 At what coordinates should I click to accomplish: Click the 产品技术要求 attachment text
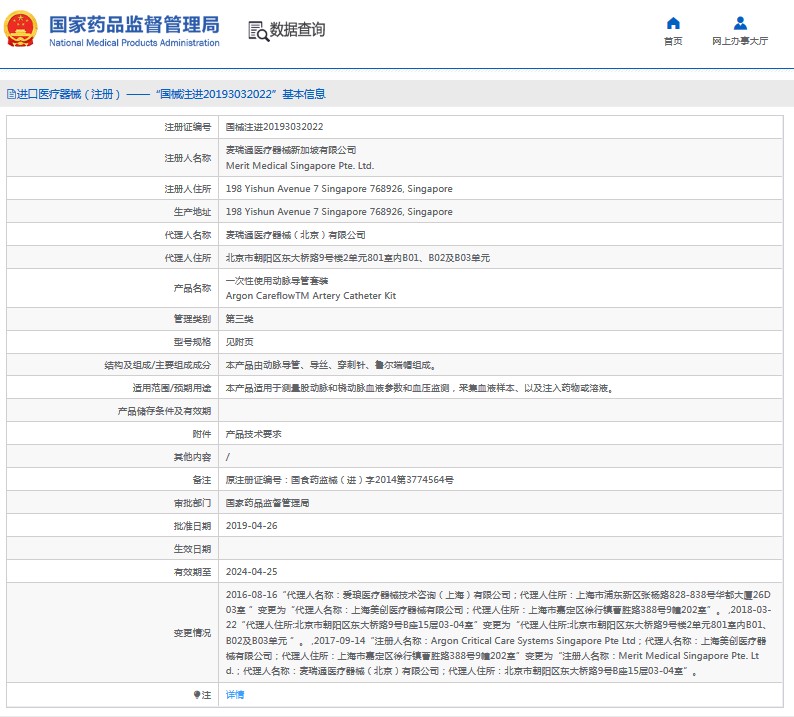coord(253,434)
